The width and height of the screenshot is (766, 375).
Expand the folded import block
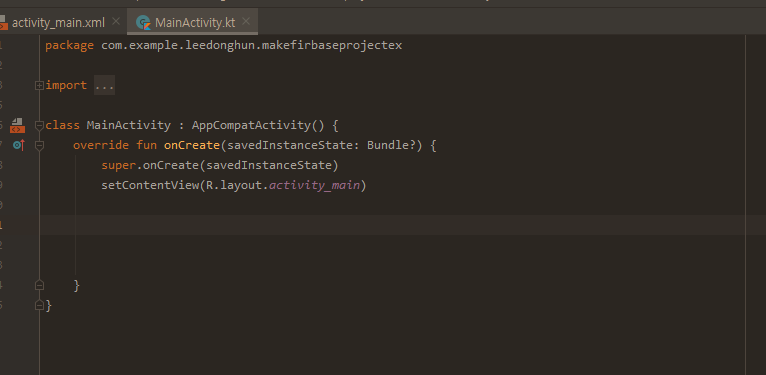40,85
